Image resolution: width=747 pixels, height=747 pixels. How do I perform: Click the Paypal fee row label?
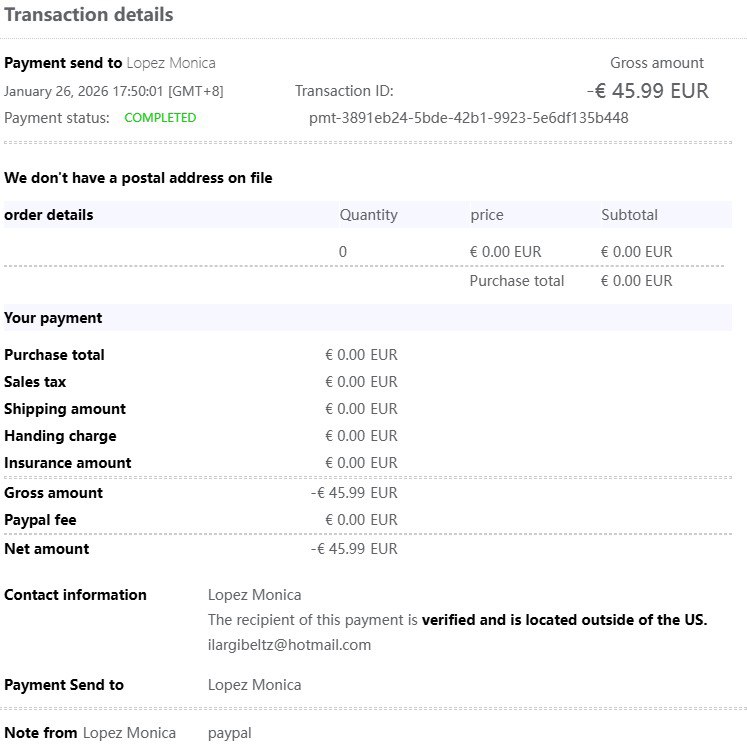(x=40, y=520)
